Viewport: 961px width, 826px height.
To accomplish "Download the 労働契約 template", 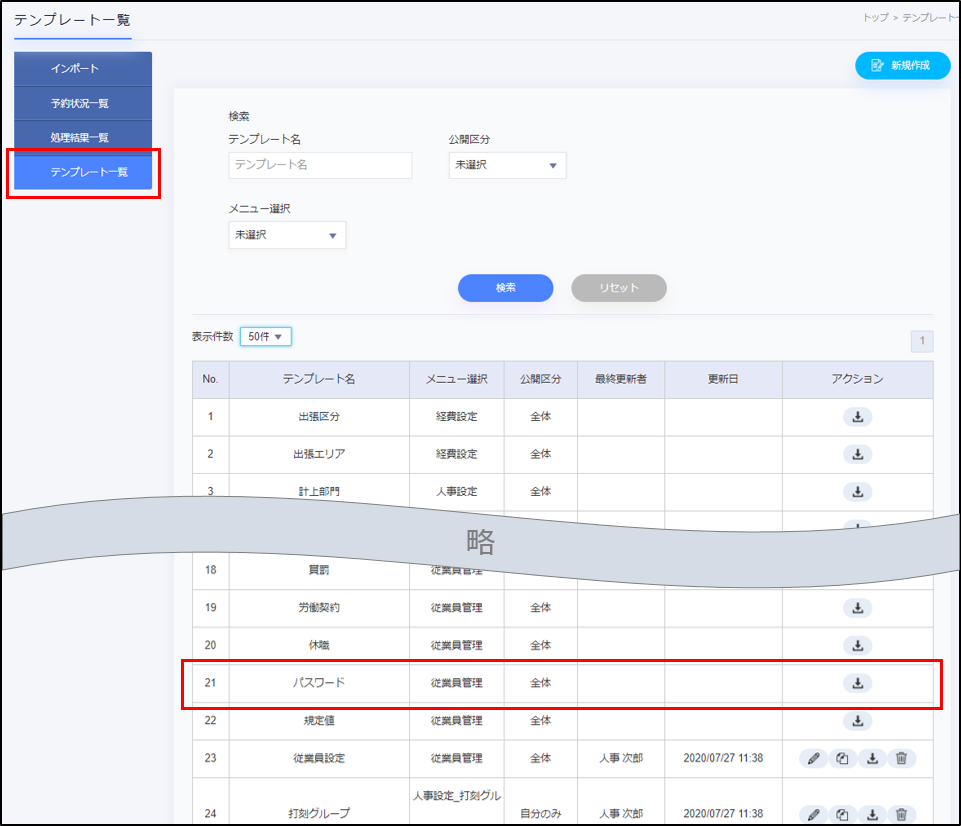I will click(857, 608).
